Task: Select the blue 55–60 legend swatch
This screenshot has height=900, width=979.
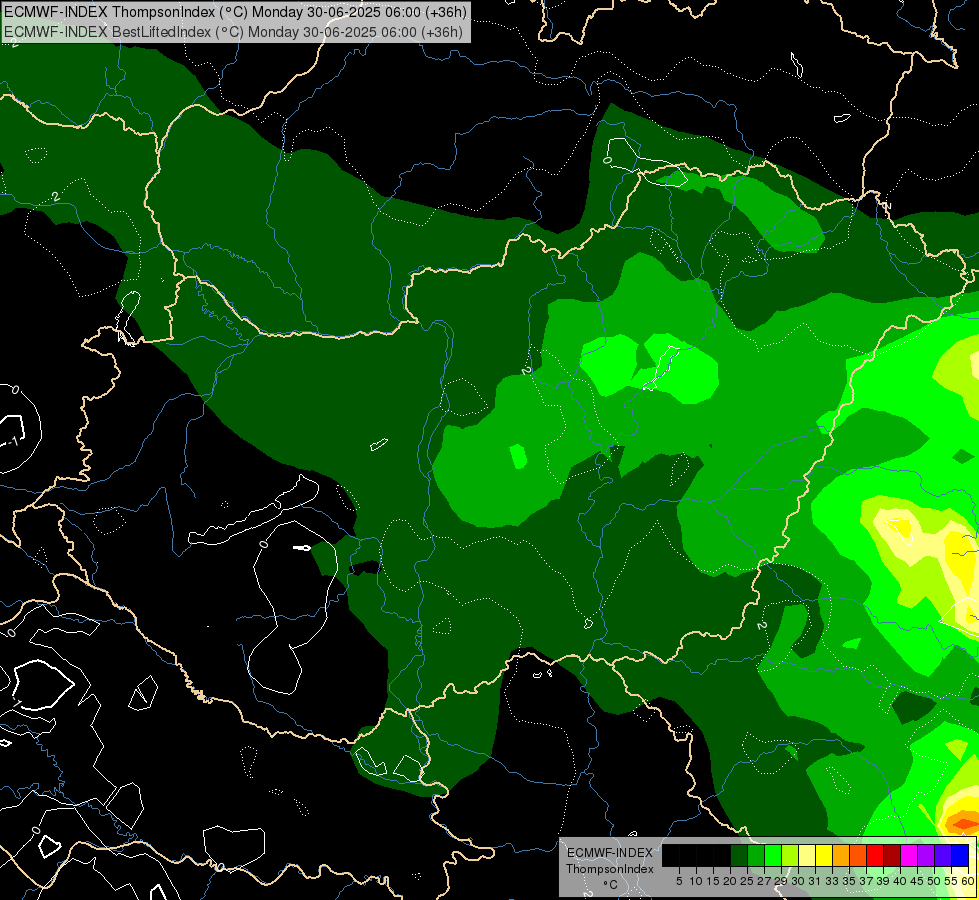Action: click(x=960, y=856)
